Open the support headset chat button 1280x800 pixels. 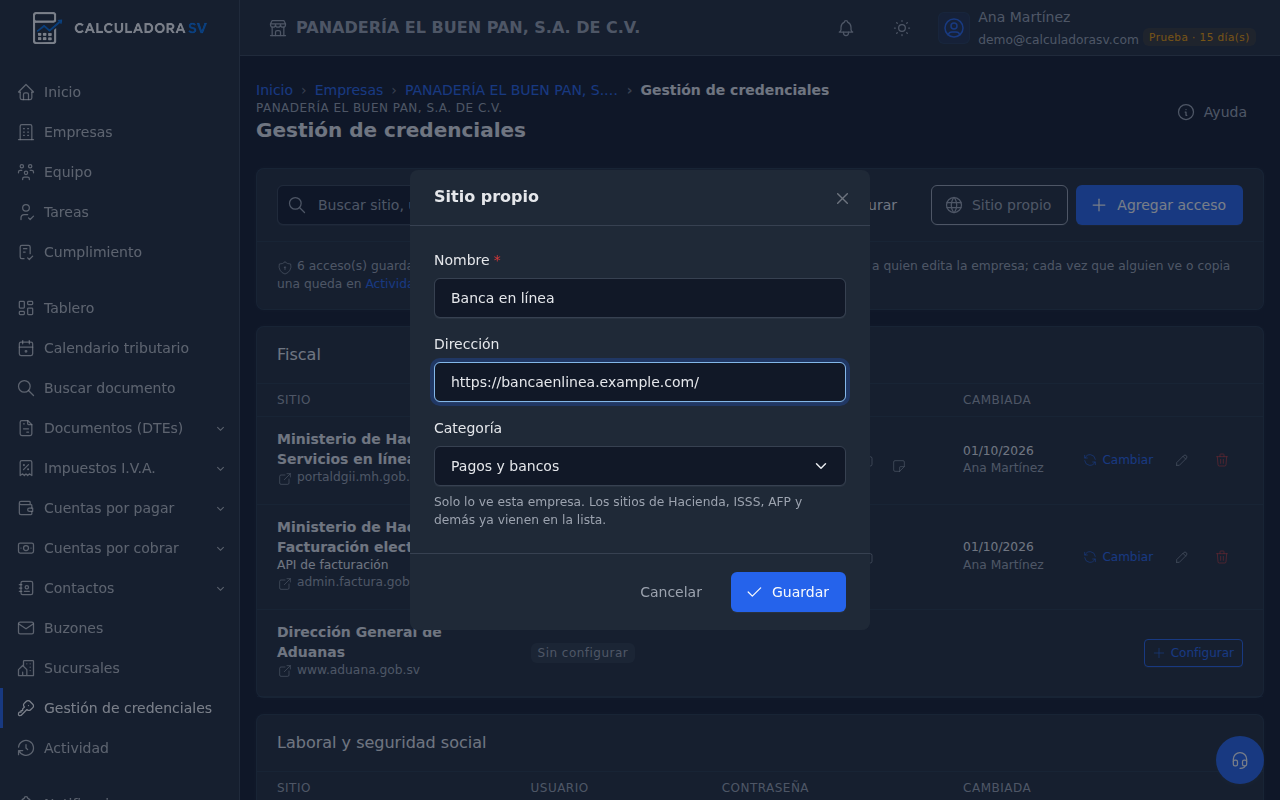tap(1240, 760)
